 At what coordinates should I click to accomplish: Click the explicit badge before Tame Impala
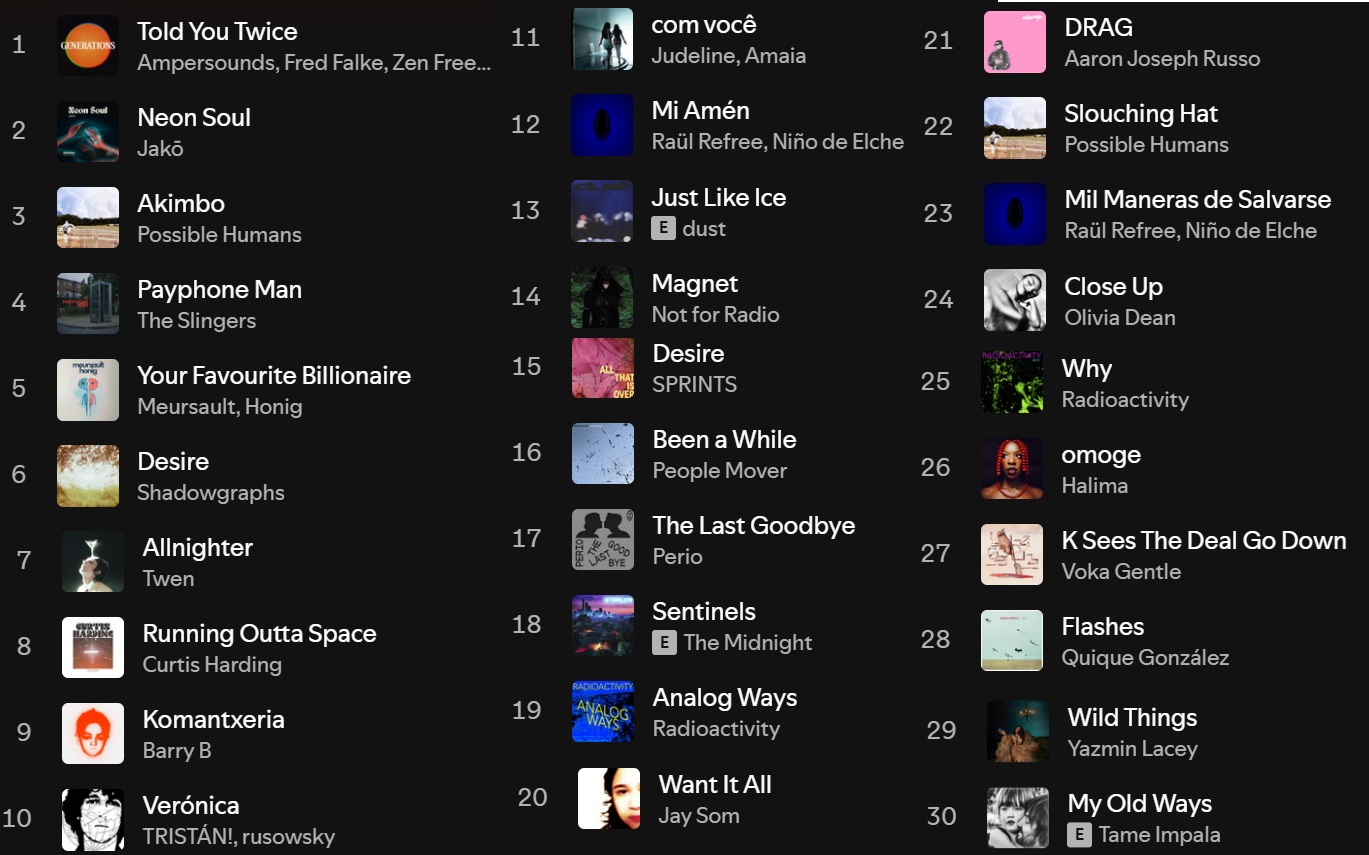(x=1079, y=834)
